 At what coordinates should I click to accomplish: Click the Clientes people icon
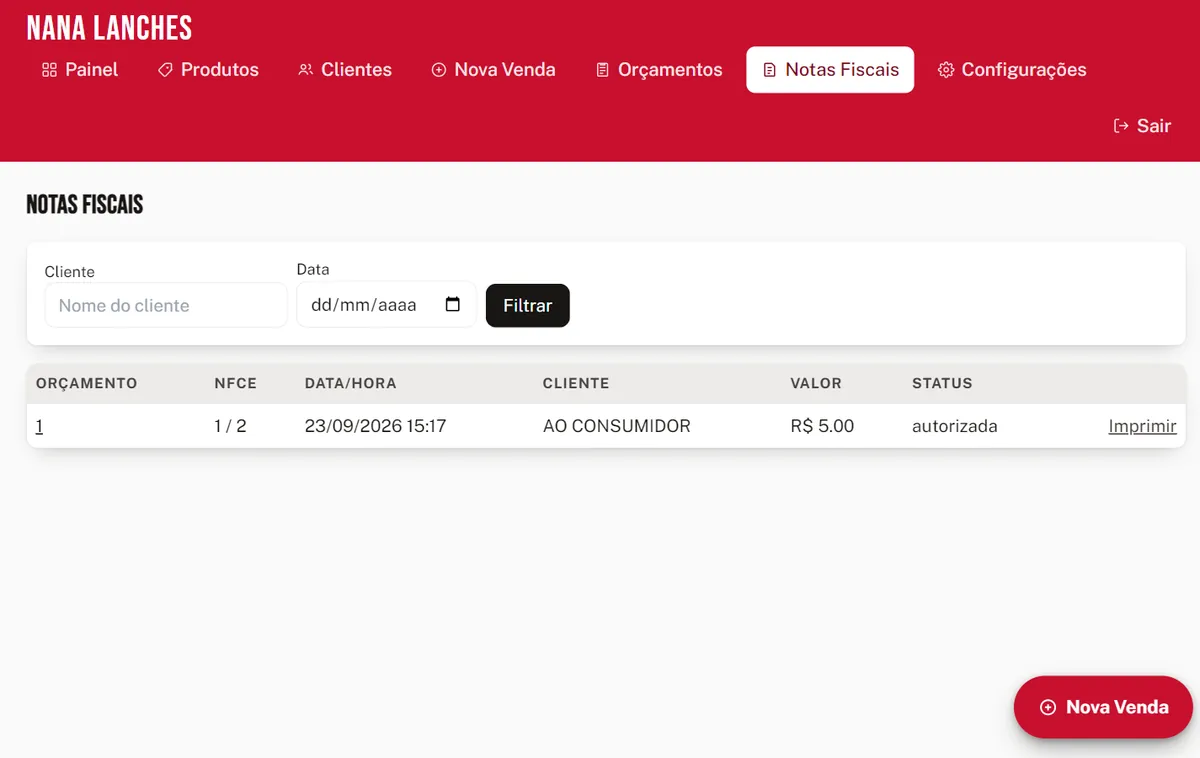tap(305, 70)
